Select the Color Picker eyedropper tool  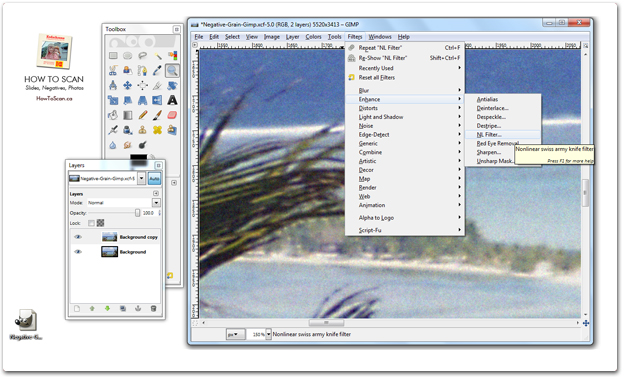pos(158,70)
